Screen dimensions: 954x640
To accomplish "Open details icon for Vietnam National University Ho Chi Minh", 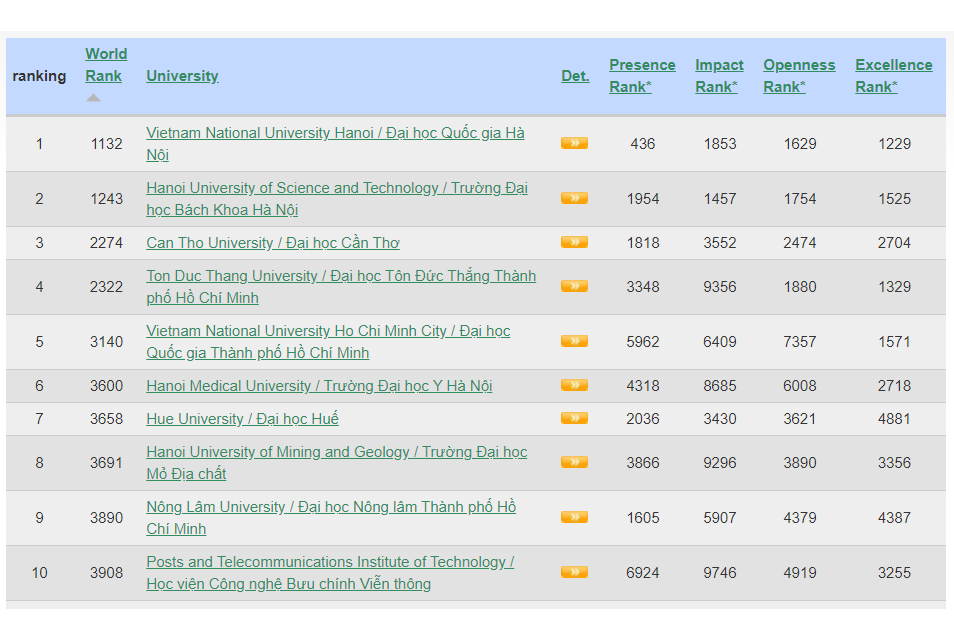I will pyautogui.click(x=574, y=341).
